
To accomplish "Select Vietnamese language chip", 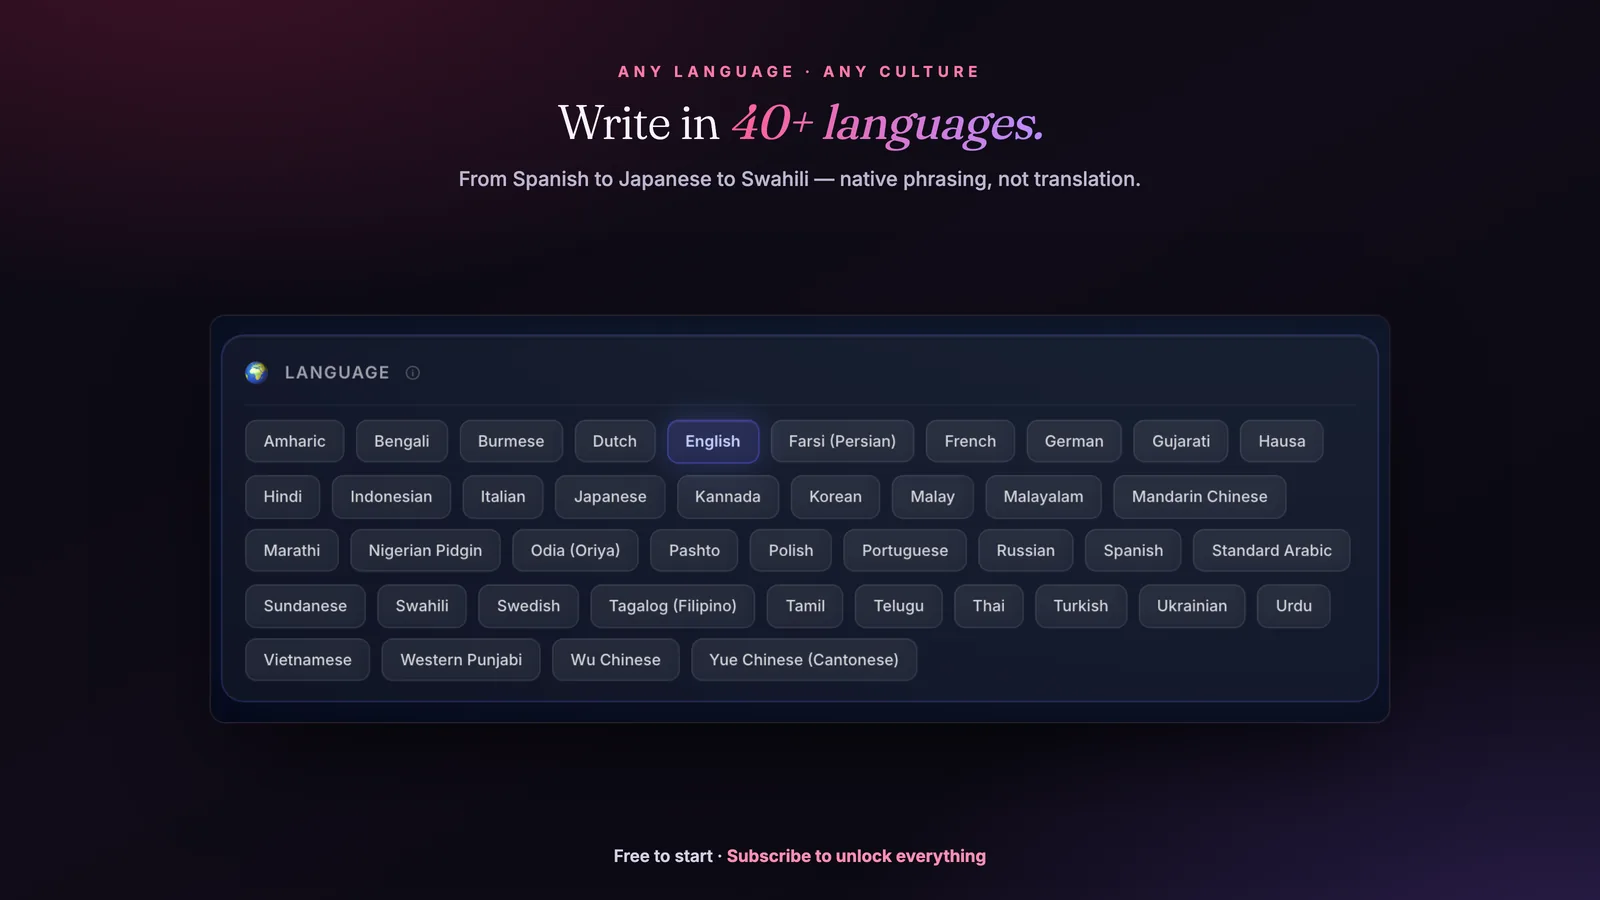I will (x=307, y=660).
